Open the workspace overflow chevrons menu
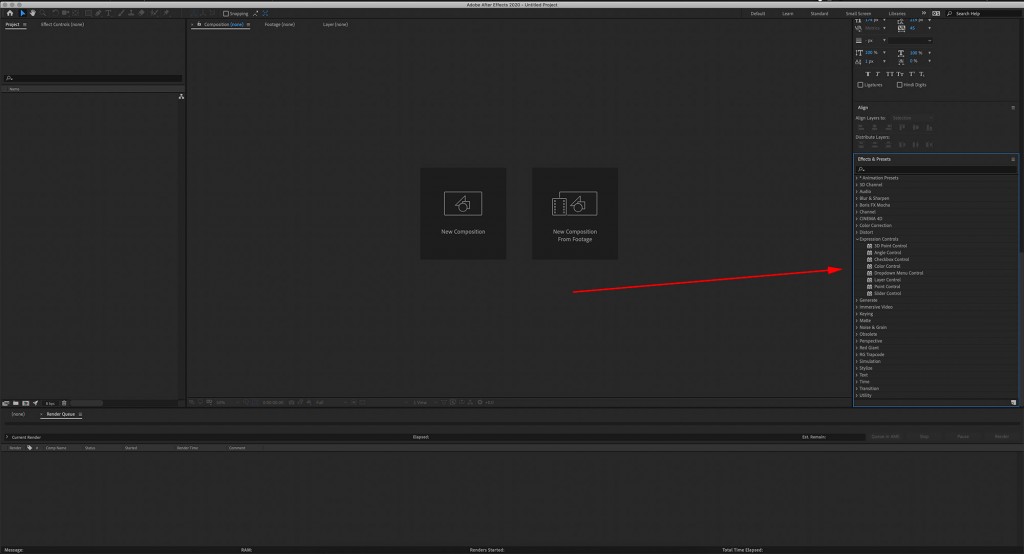 click(x=923, y=13)
